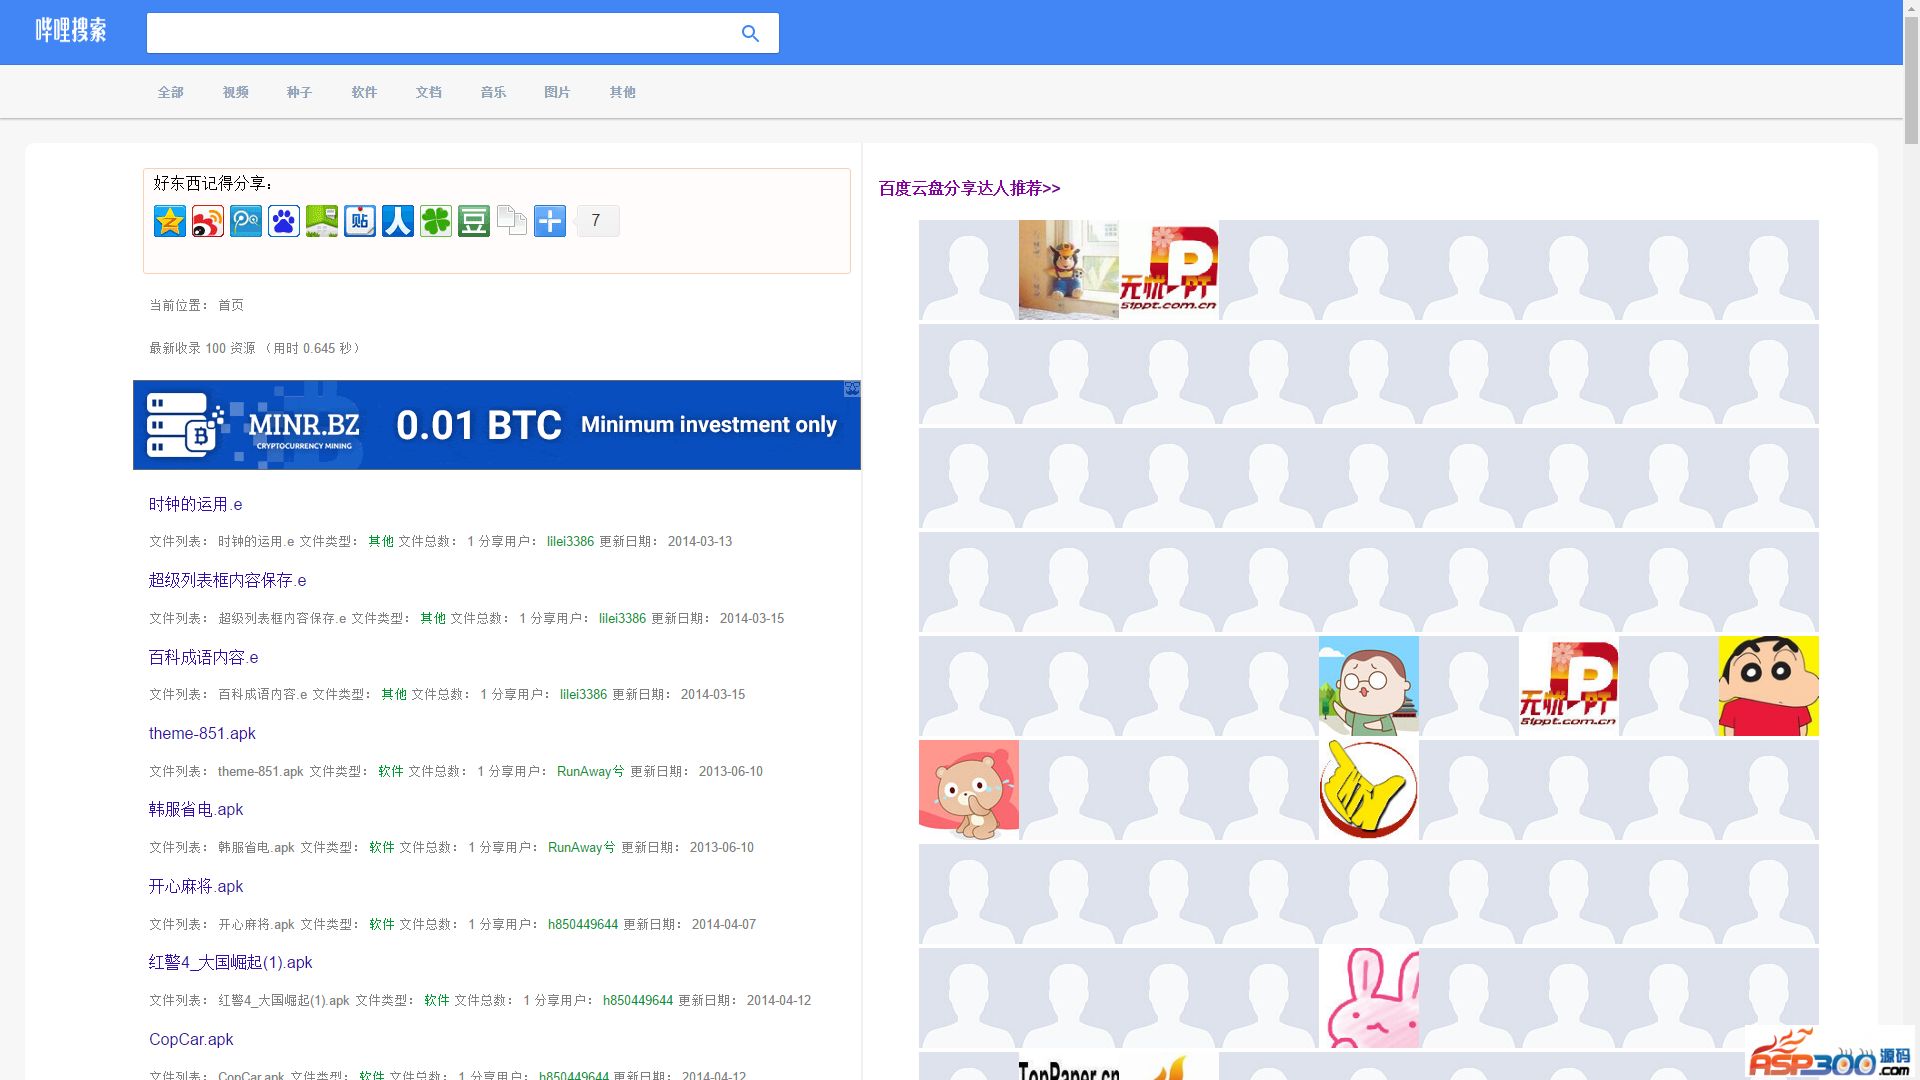This screenshot has width=1920, height=1080.
Task: Click the copy link icon
Action: 512,221
